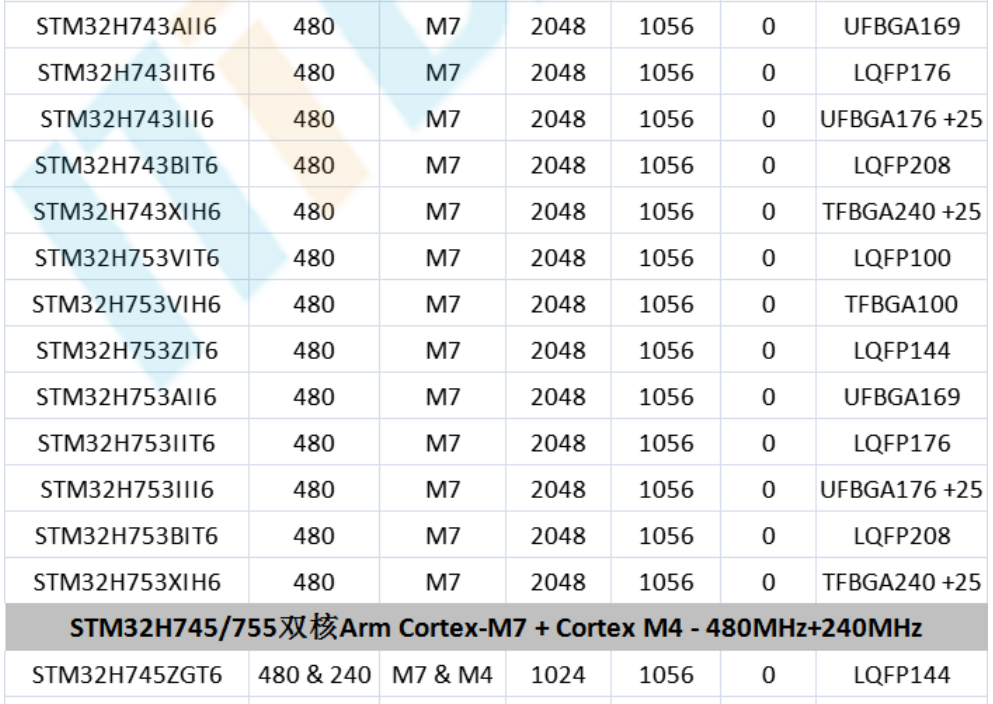Select the UFBGA176 +25 cell for STM32H743III6
993x704 pixels.
[x=884, y=115]
